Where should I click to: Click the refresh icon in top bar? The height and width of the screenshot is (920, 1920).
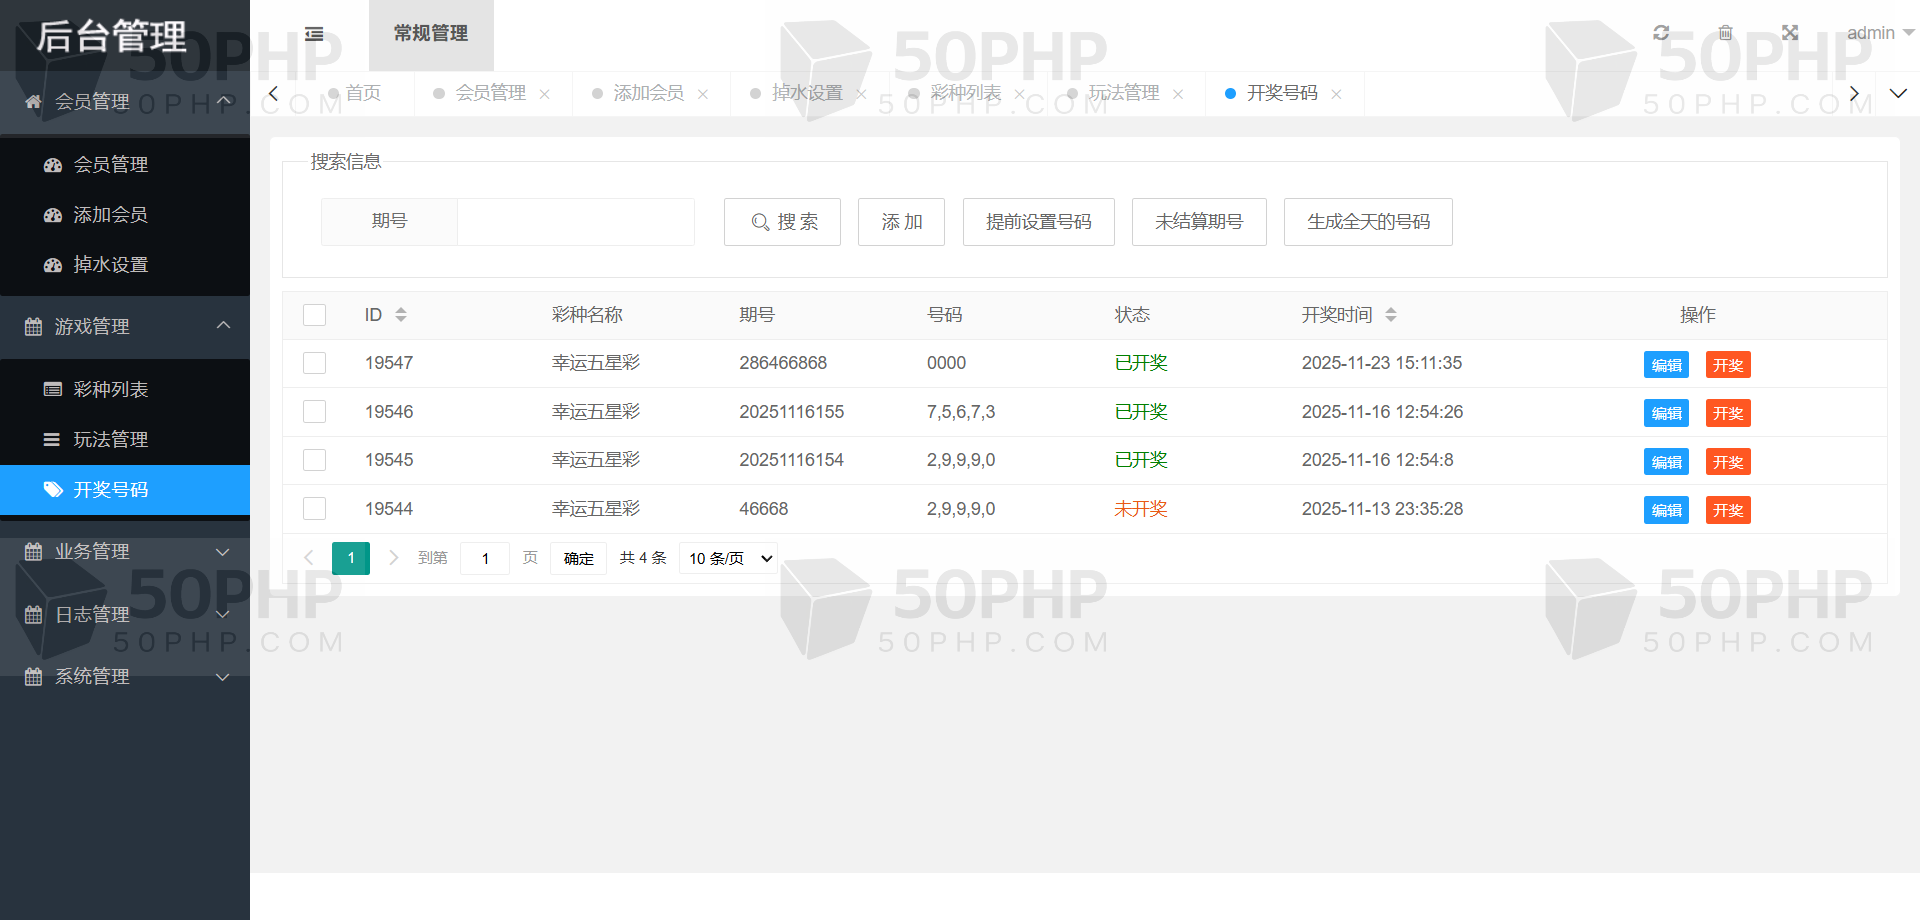click(x=1661, y=33)
